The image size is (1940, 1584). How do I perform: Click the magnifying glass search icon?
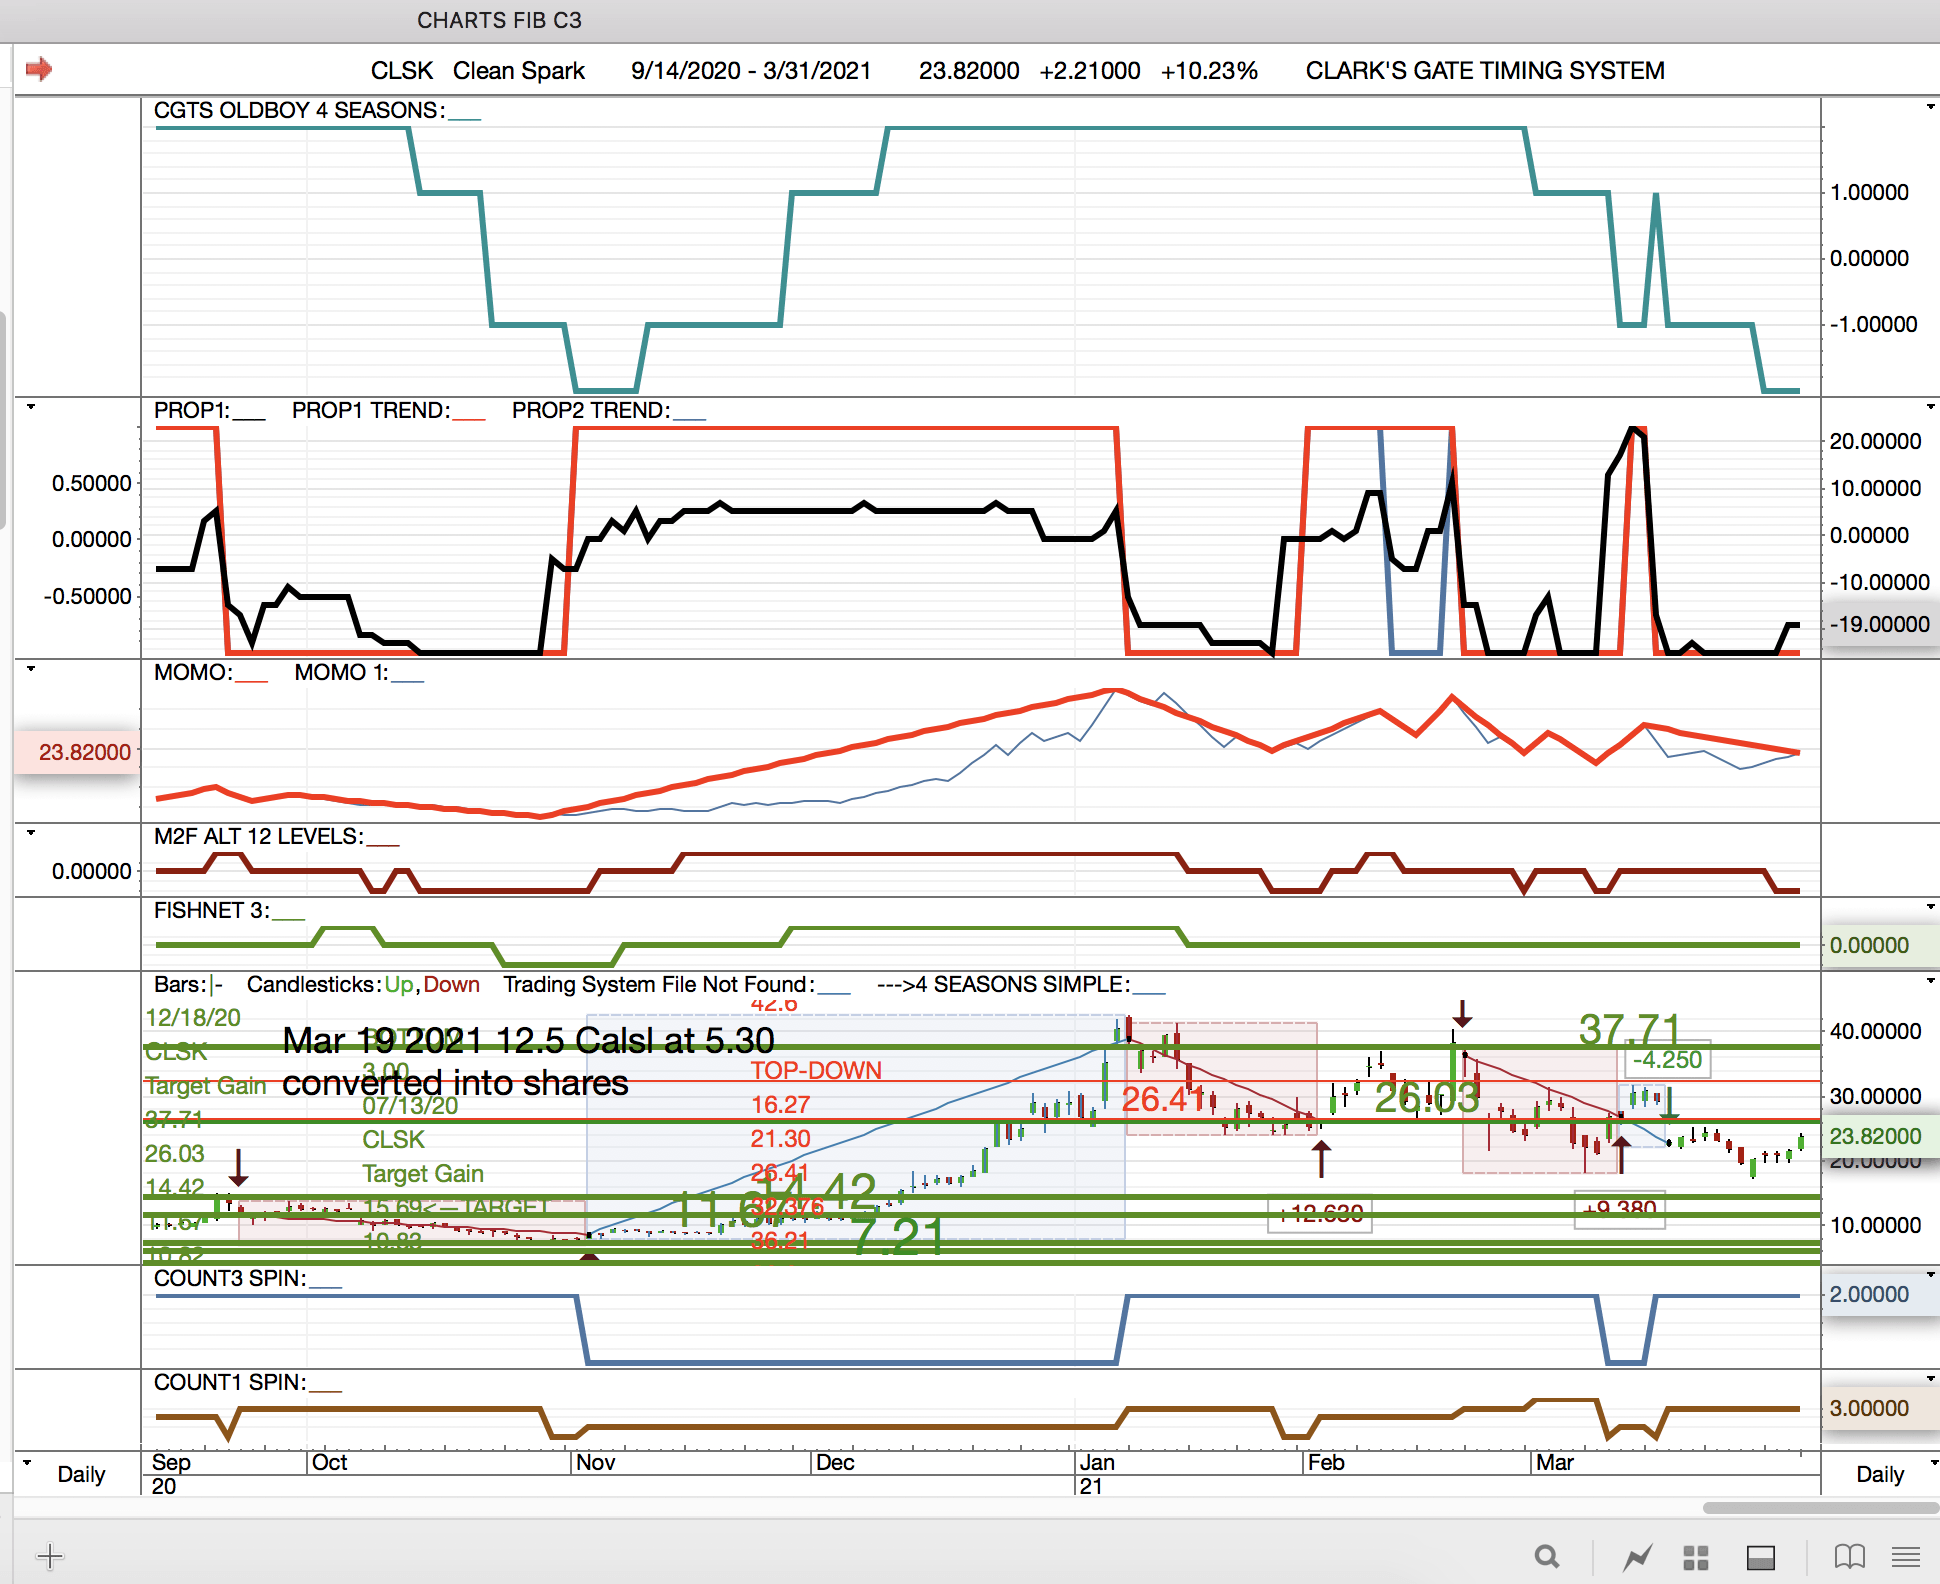click(x=1547, y=1557)
